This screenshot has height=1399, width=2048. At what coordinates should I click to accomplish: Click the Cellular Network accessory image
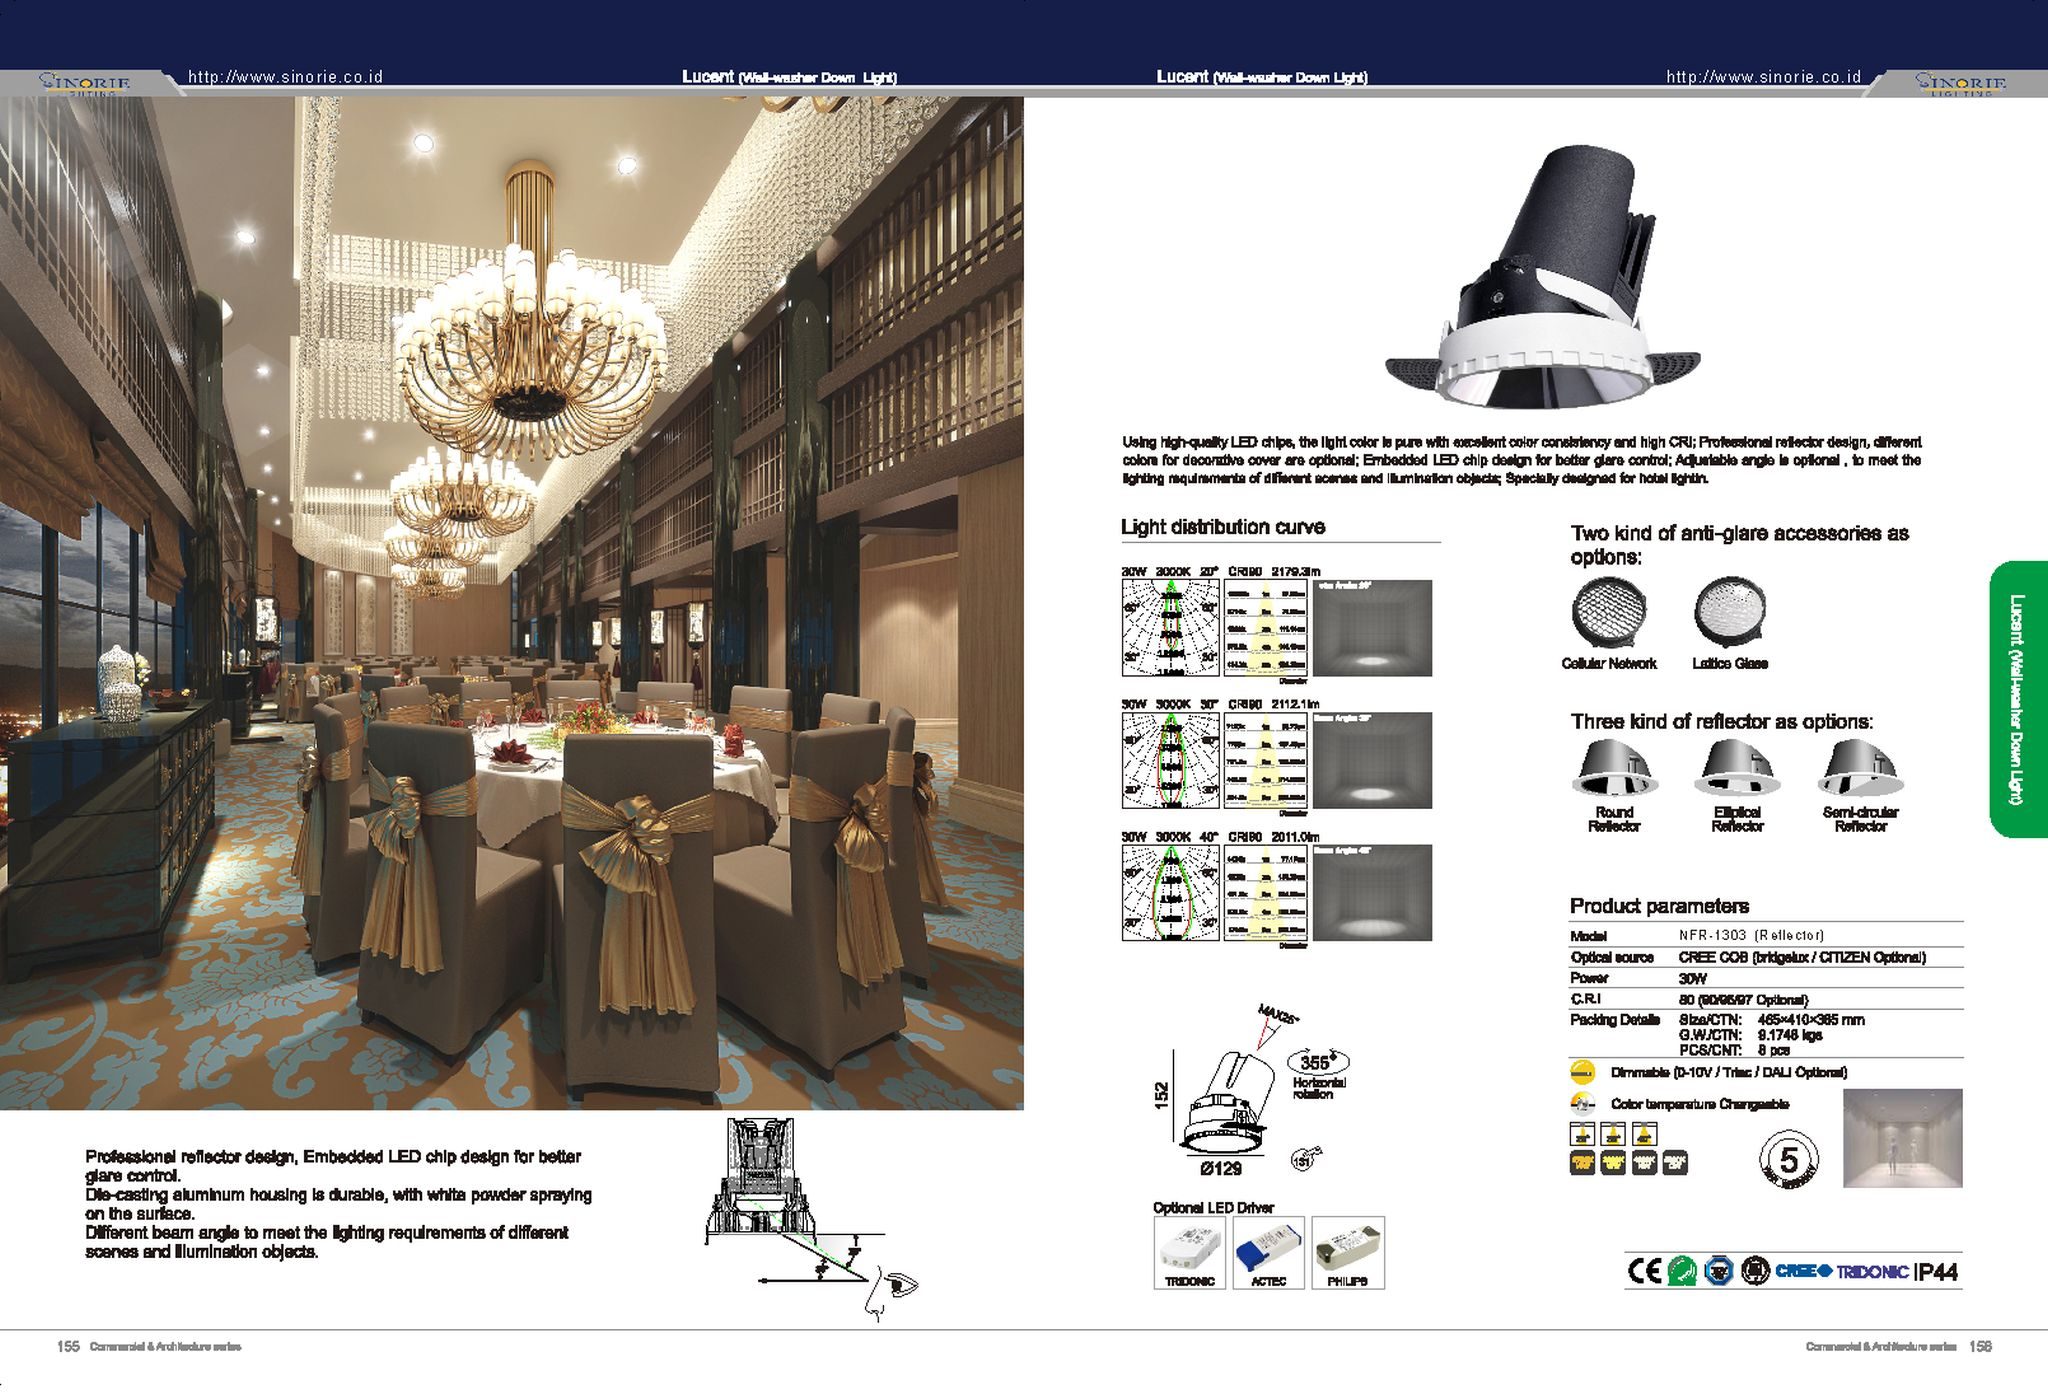1608,611
